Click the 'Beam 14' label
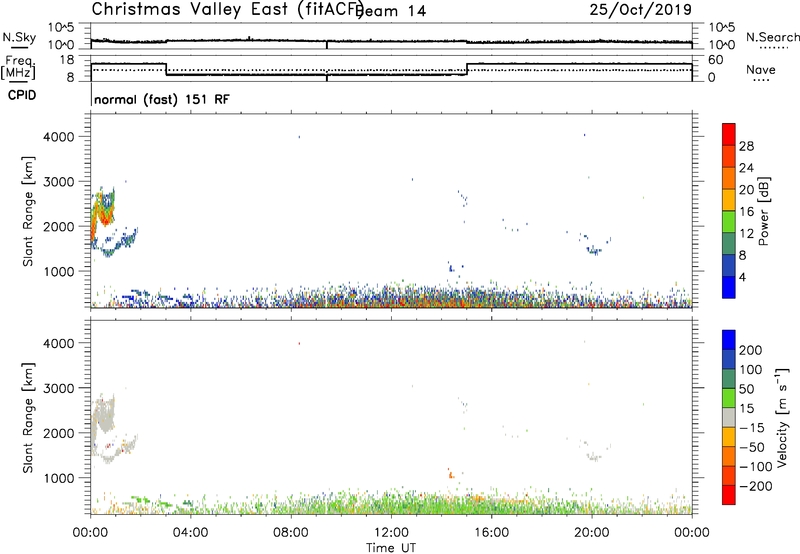This screenshot has height=554, width=800. (x=392, y=11)
